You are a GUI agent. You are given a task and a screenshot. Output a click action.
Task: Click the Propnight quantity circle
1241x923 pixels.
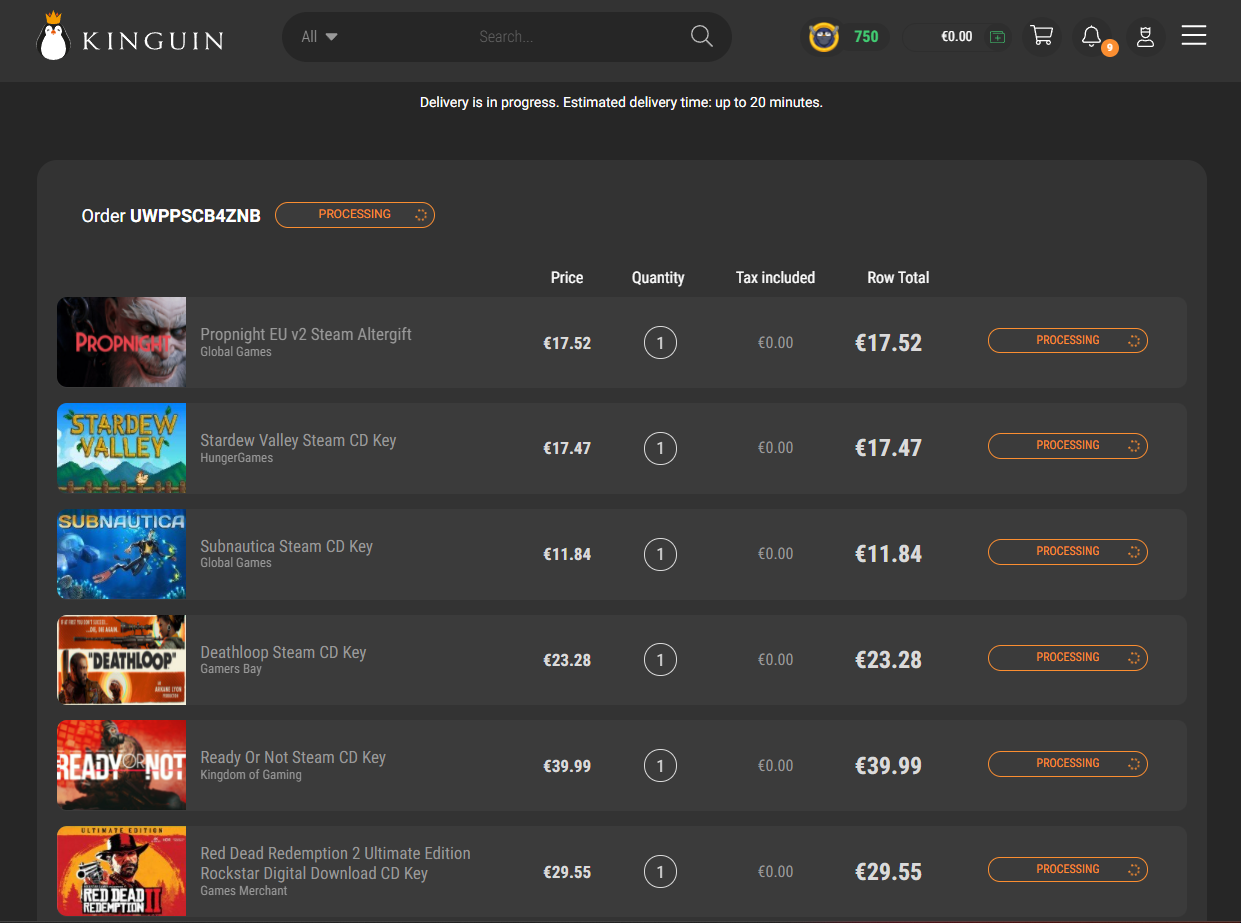tap(660, 343)
